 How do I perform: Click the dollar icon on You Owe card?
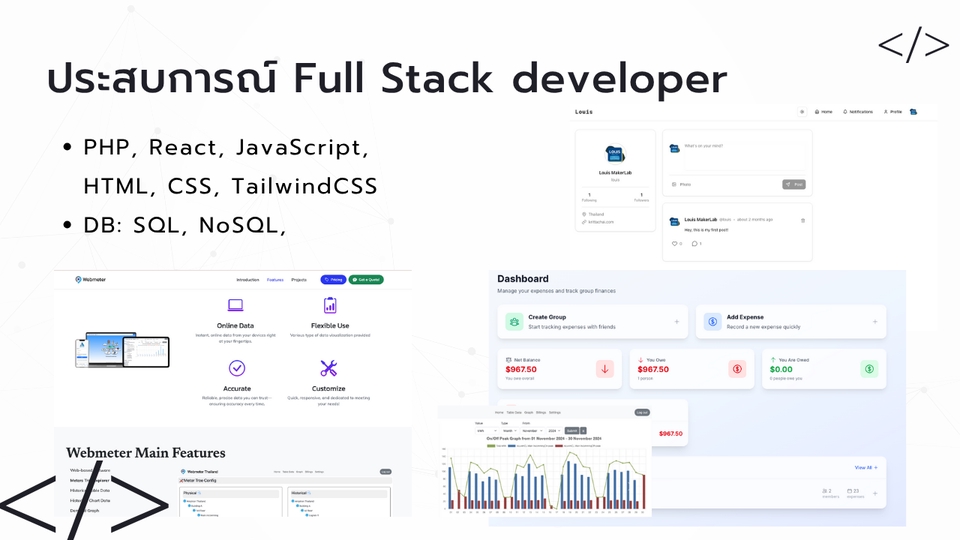tap(737, 369)
